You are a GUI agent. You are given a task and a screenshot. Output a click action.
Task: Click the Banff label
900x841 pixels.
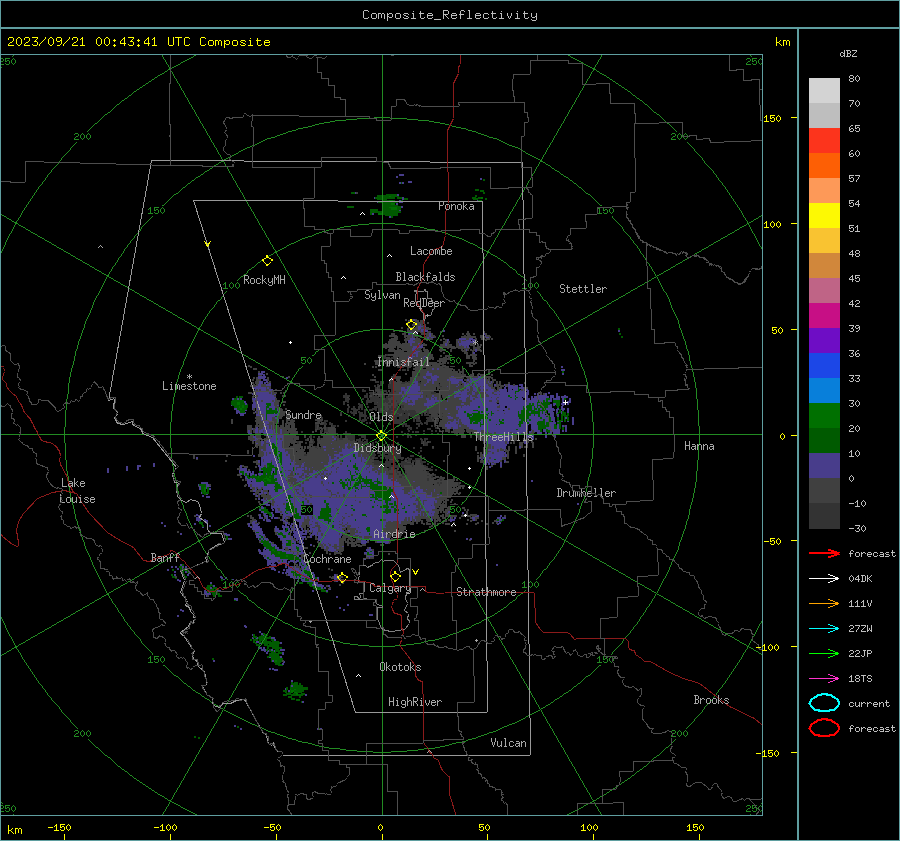tap(165, 558)
